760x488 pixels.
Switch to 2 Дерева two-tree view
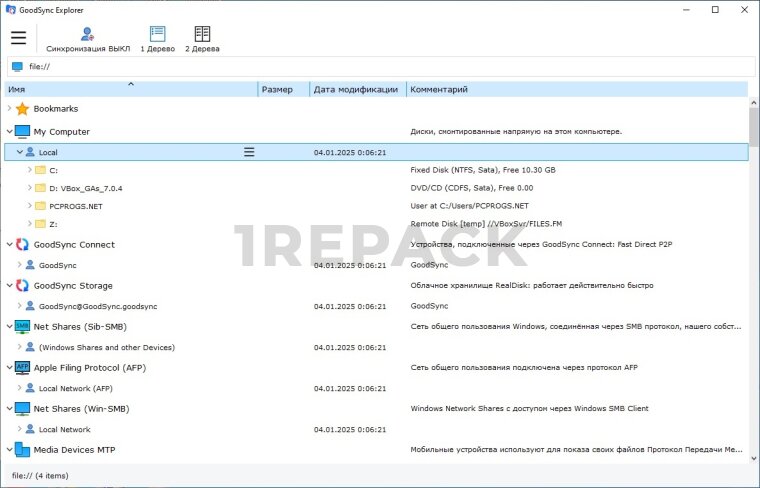202,39
